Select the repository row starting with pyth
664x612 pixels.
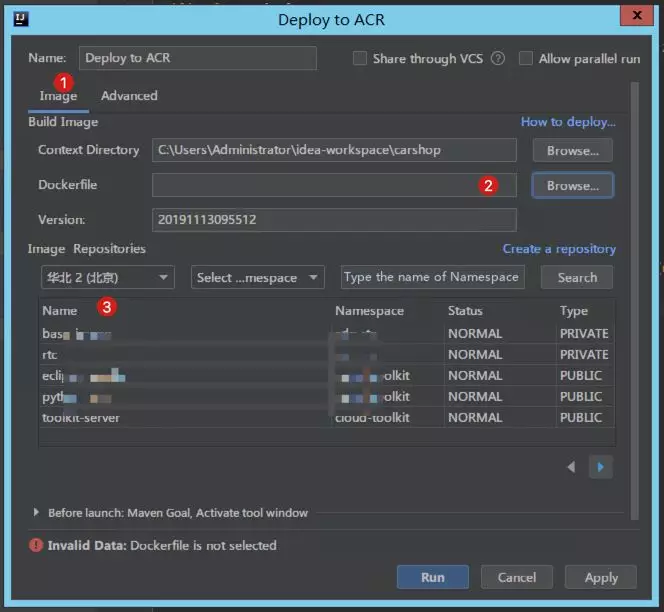[x=326, y=397]
